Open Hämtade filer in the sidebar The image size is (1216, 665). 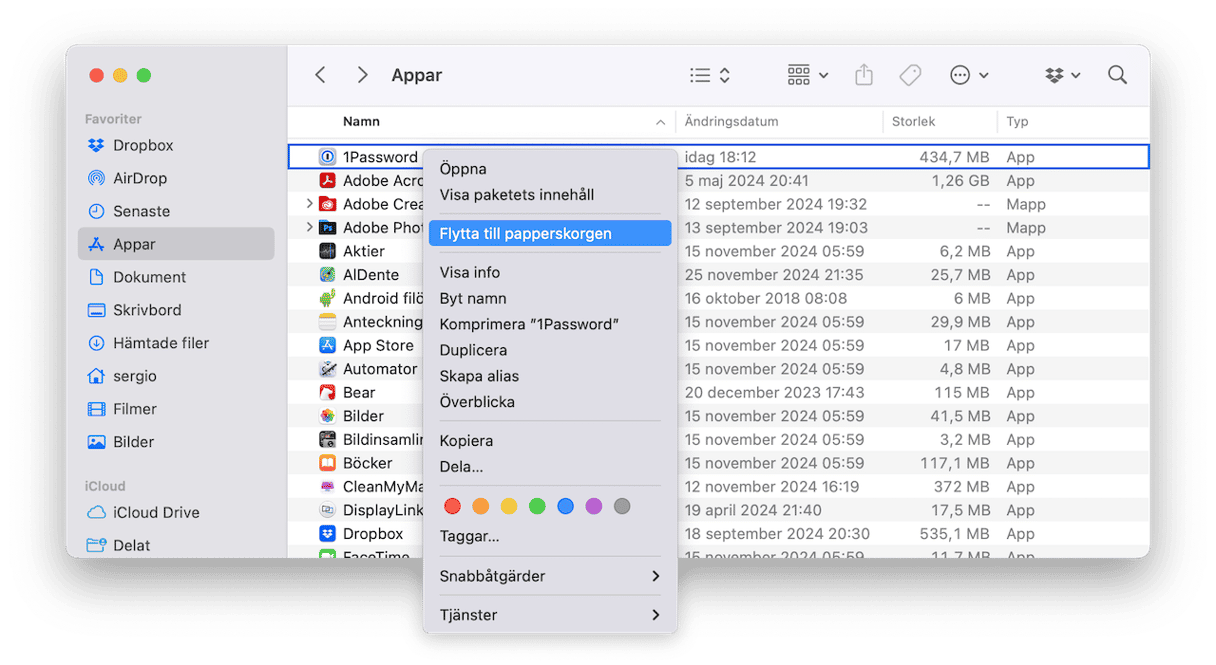pos(176,343)
